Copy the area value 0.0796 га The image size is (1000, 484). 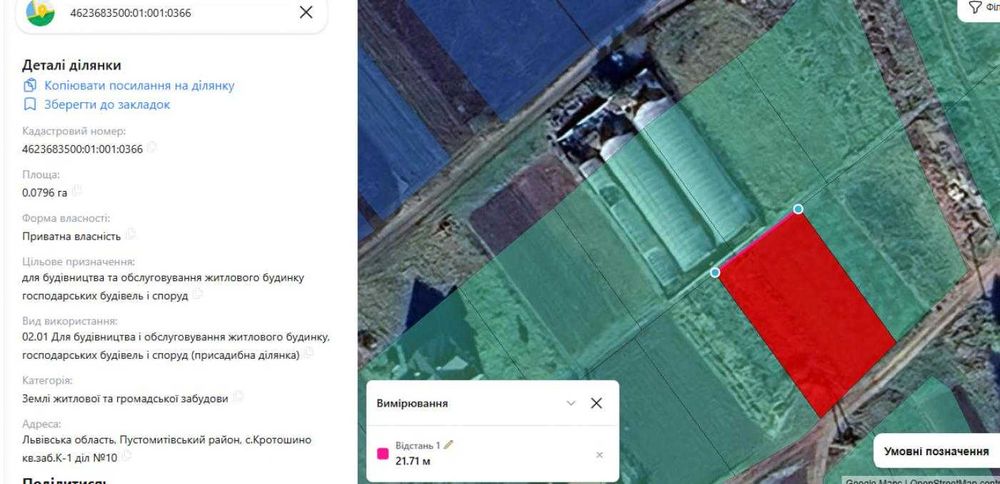pos(77,191)
